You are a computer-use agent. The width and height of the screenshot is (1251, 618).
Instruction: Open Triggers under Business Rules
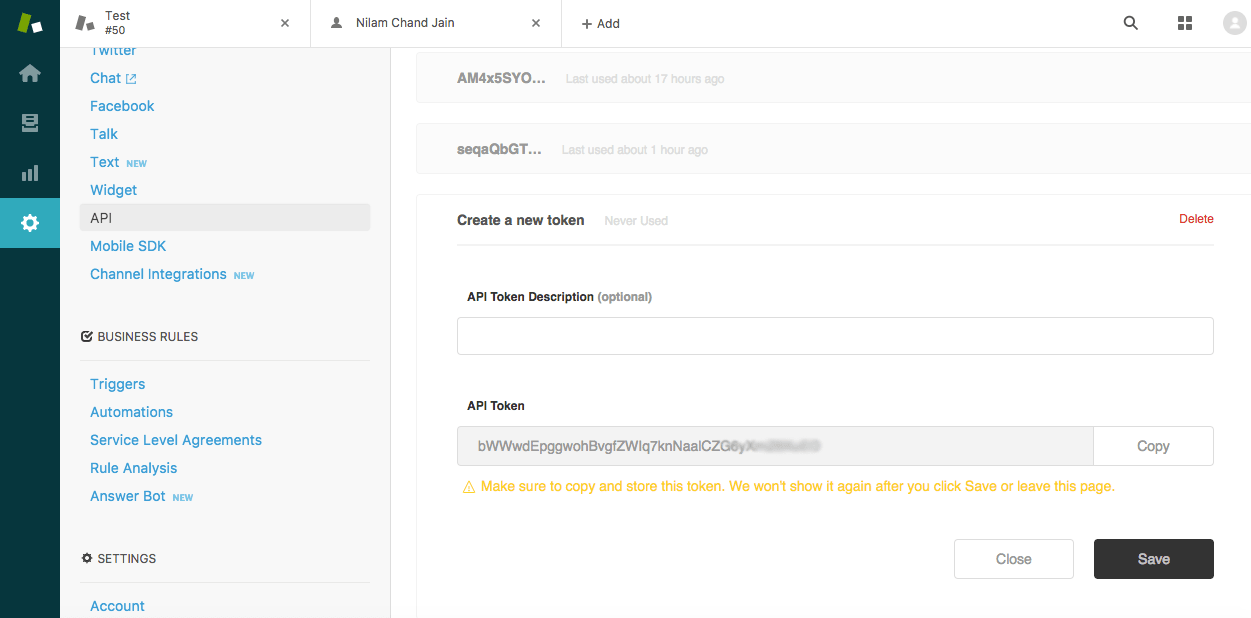coord(118,384)
